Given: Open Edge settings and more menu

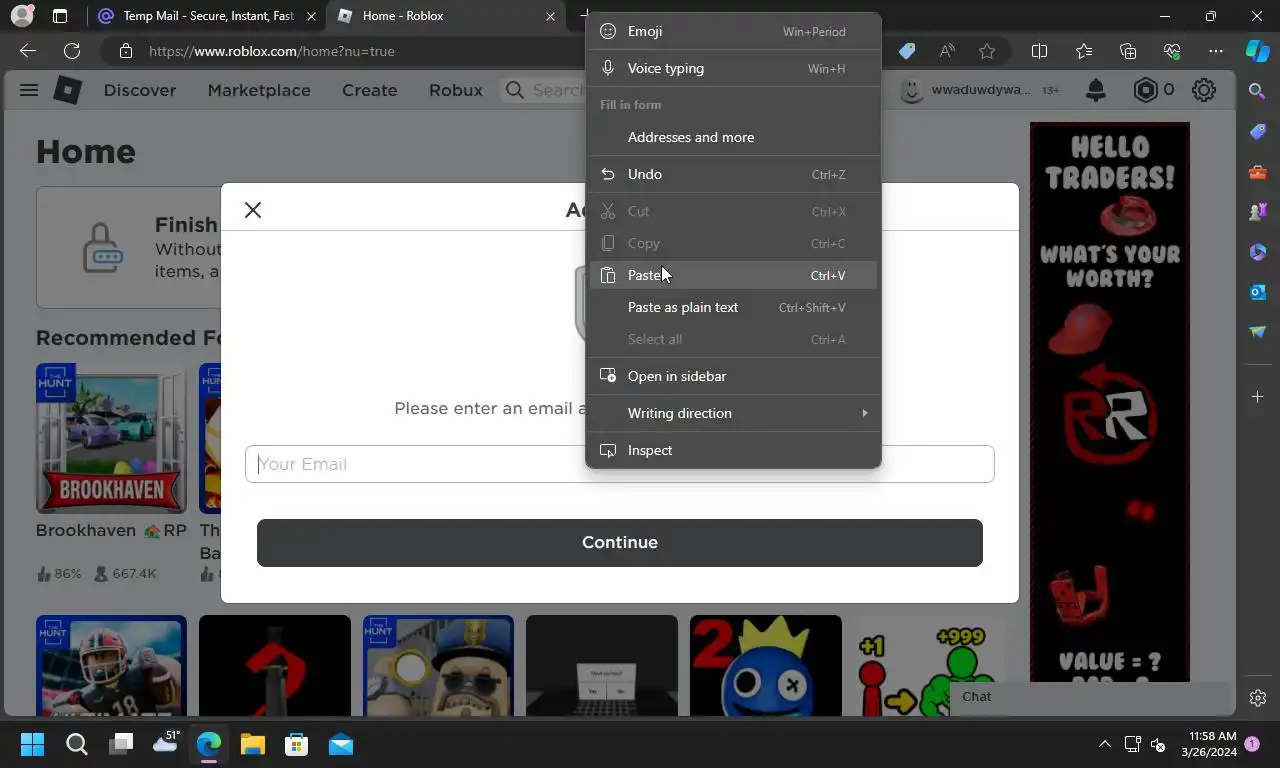Looking at the screenshot, I should click(x=1216, y=51).
